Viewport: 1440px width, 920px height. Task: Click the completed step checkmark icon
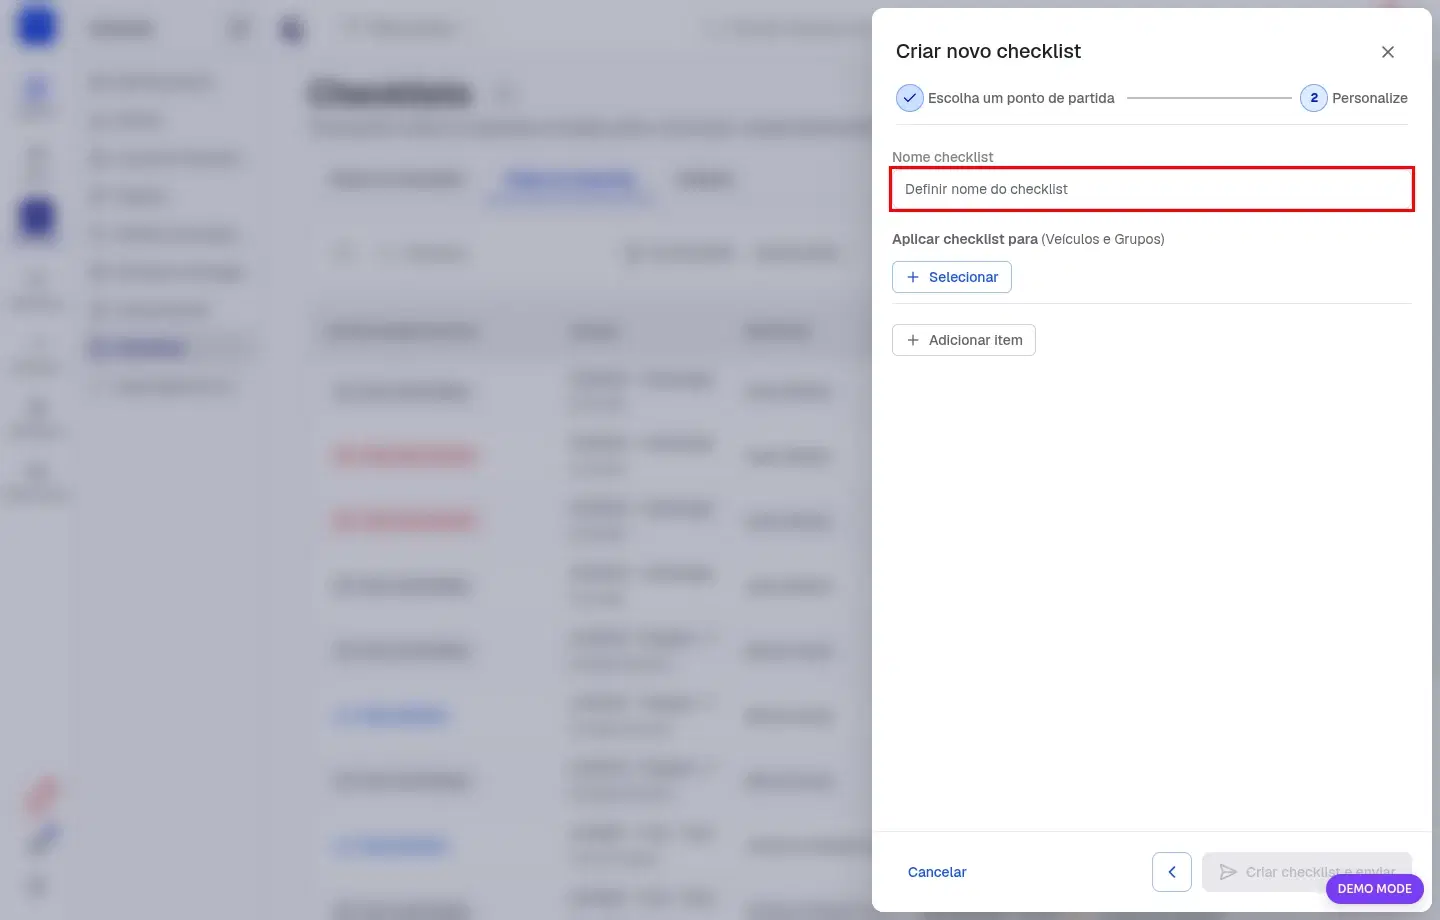tap(909, 98)
